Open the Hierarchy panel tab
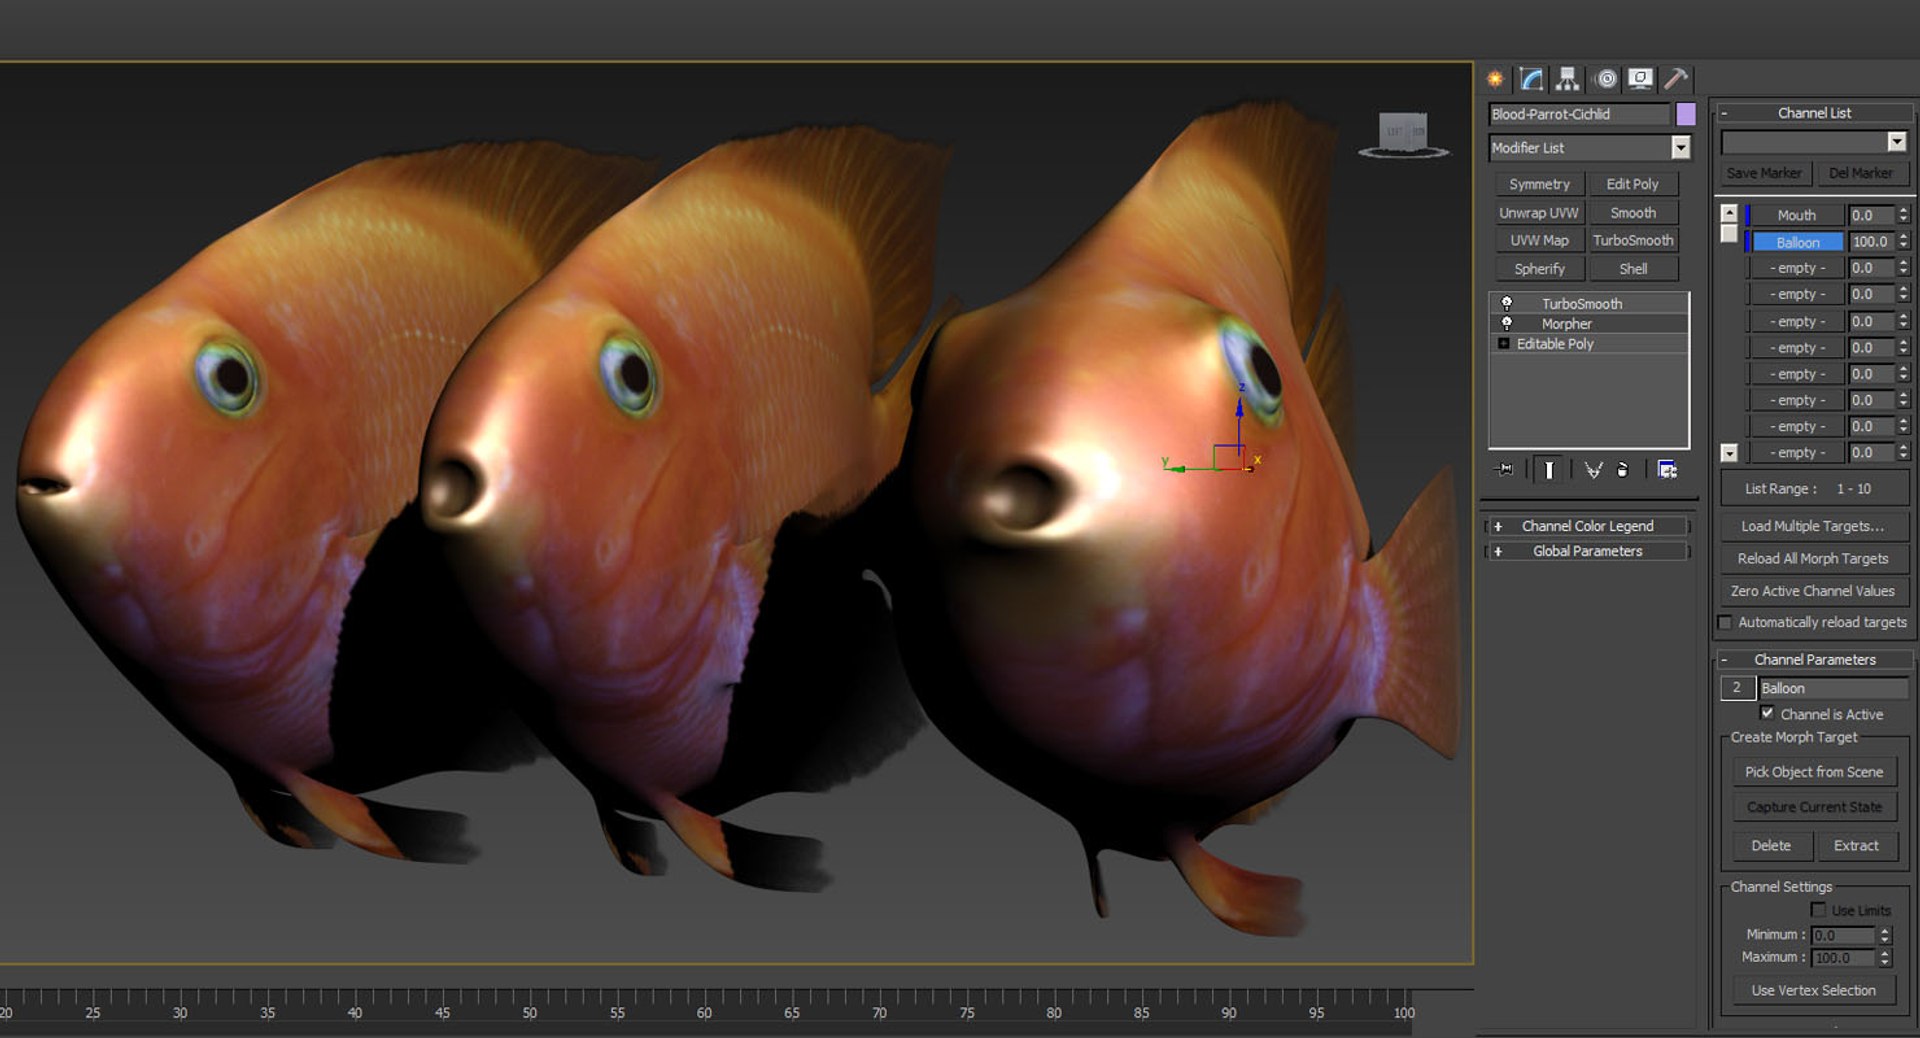The image size is (1920, 1038). [x=1567, y=79]
